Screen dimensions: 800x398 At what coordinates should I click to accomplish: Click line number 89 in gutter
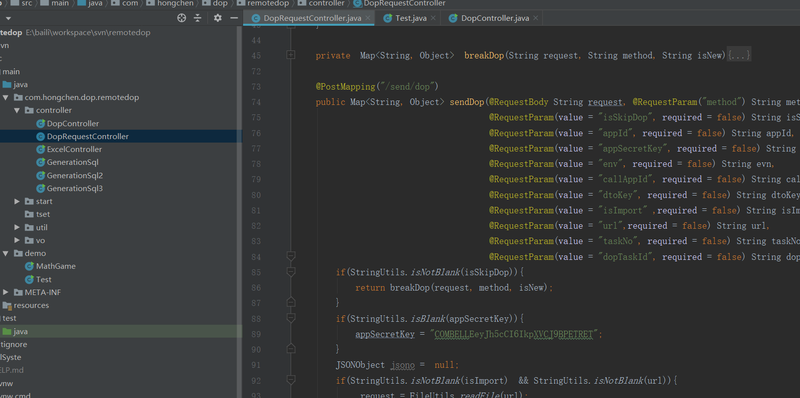click(256, 334)
